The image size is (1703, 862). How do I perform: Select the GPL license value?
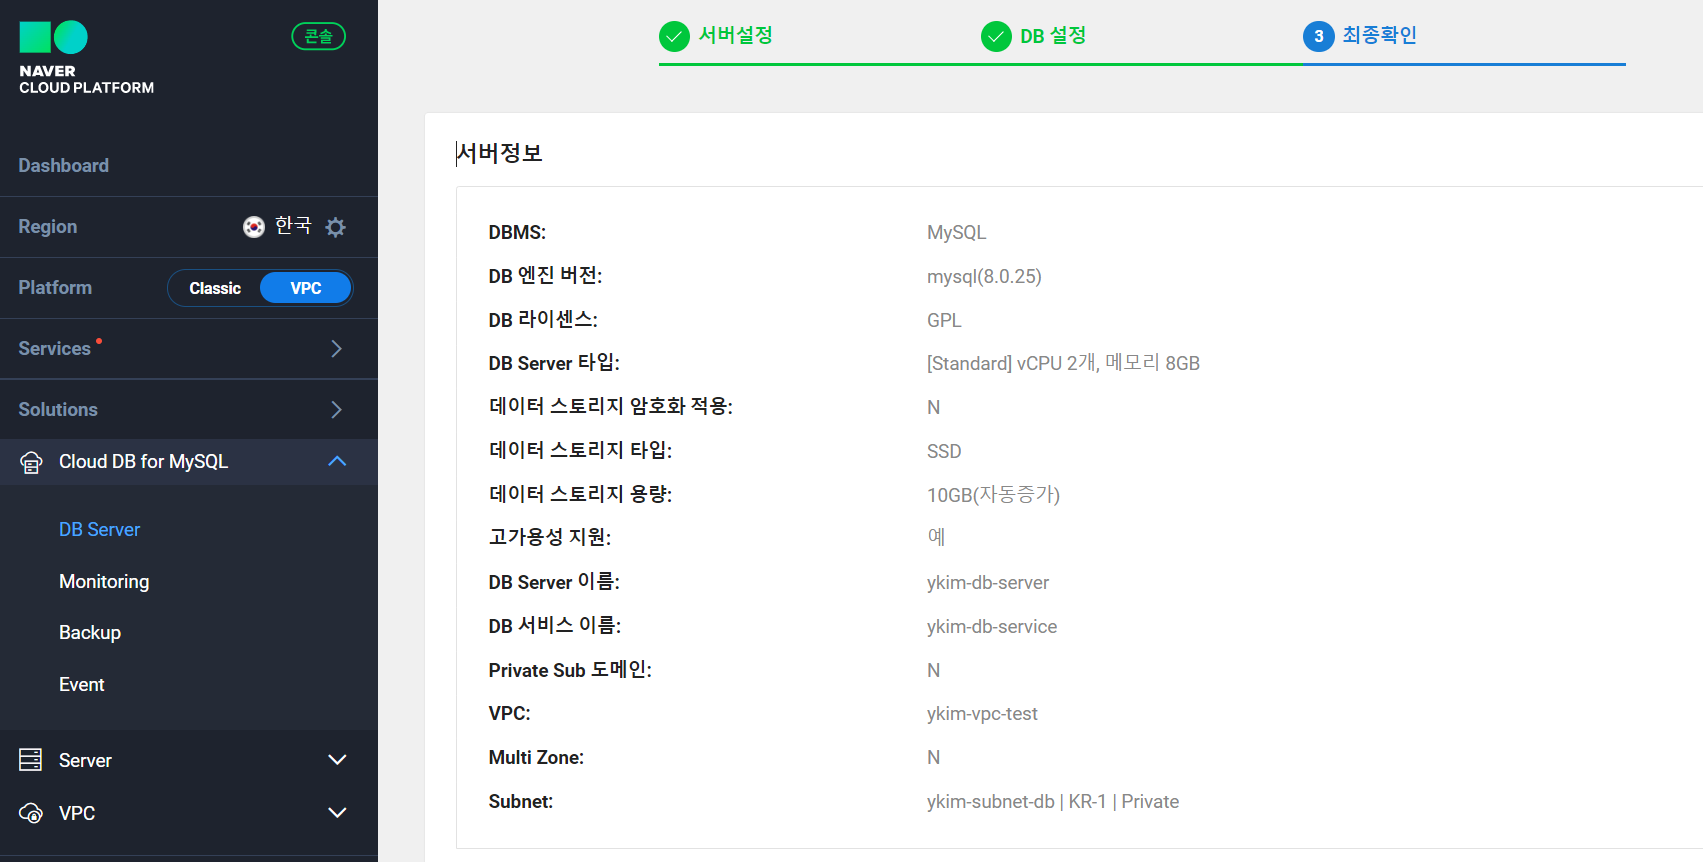coord(944,321)
